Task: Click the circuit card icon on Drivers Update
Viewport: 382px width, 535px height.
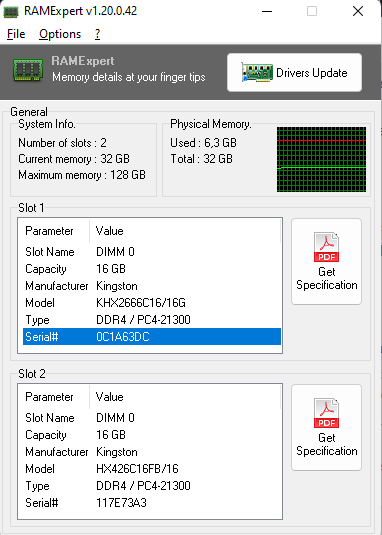Action: [x=256, y=72]
